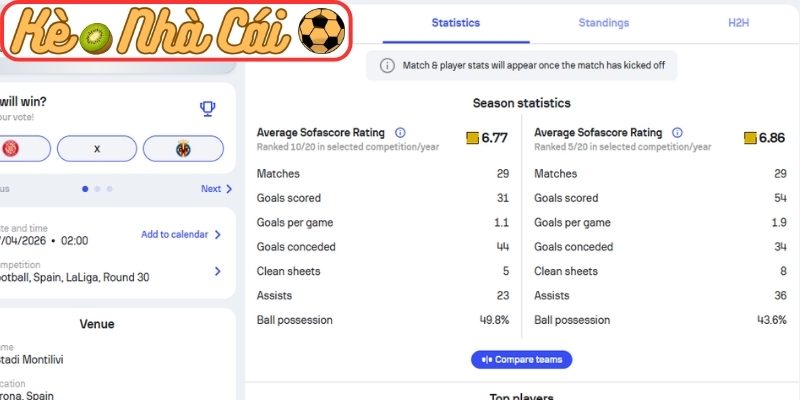Click the trophy icon in vote card
Viewport: 800px width, 400px height.
[207, 109]
